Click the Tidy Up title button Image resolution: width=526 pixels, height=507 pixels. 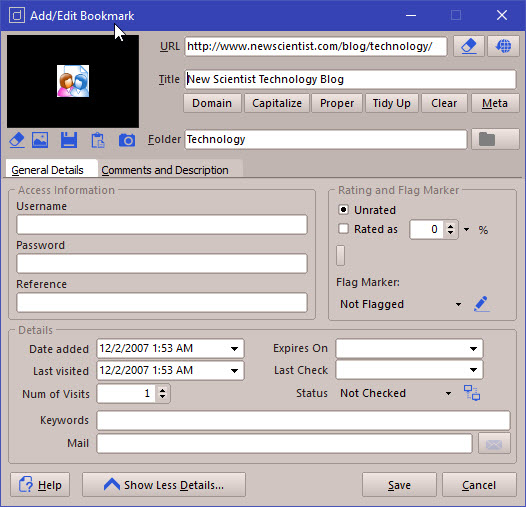[391, 103]
